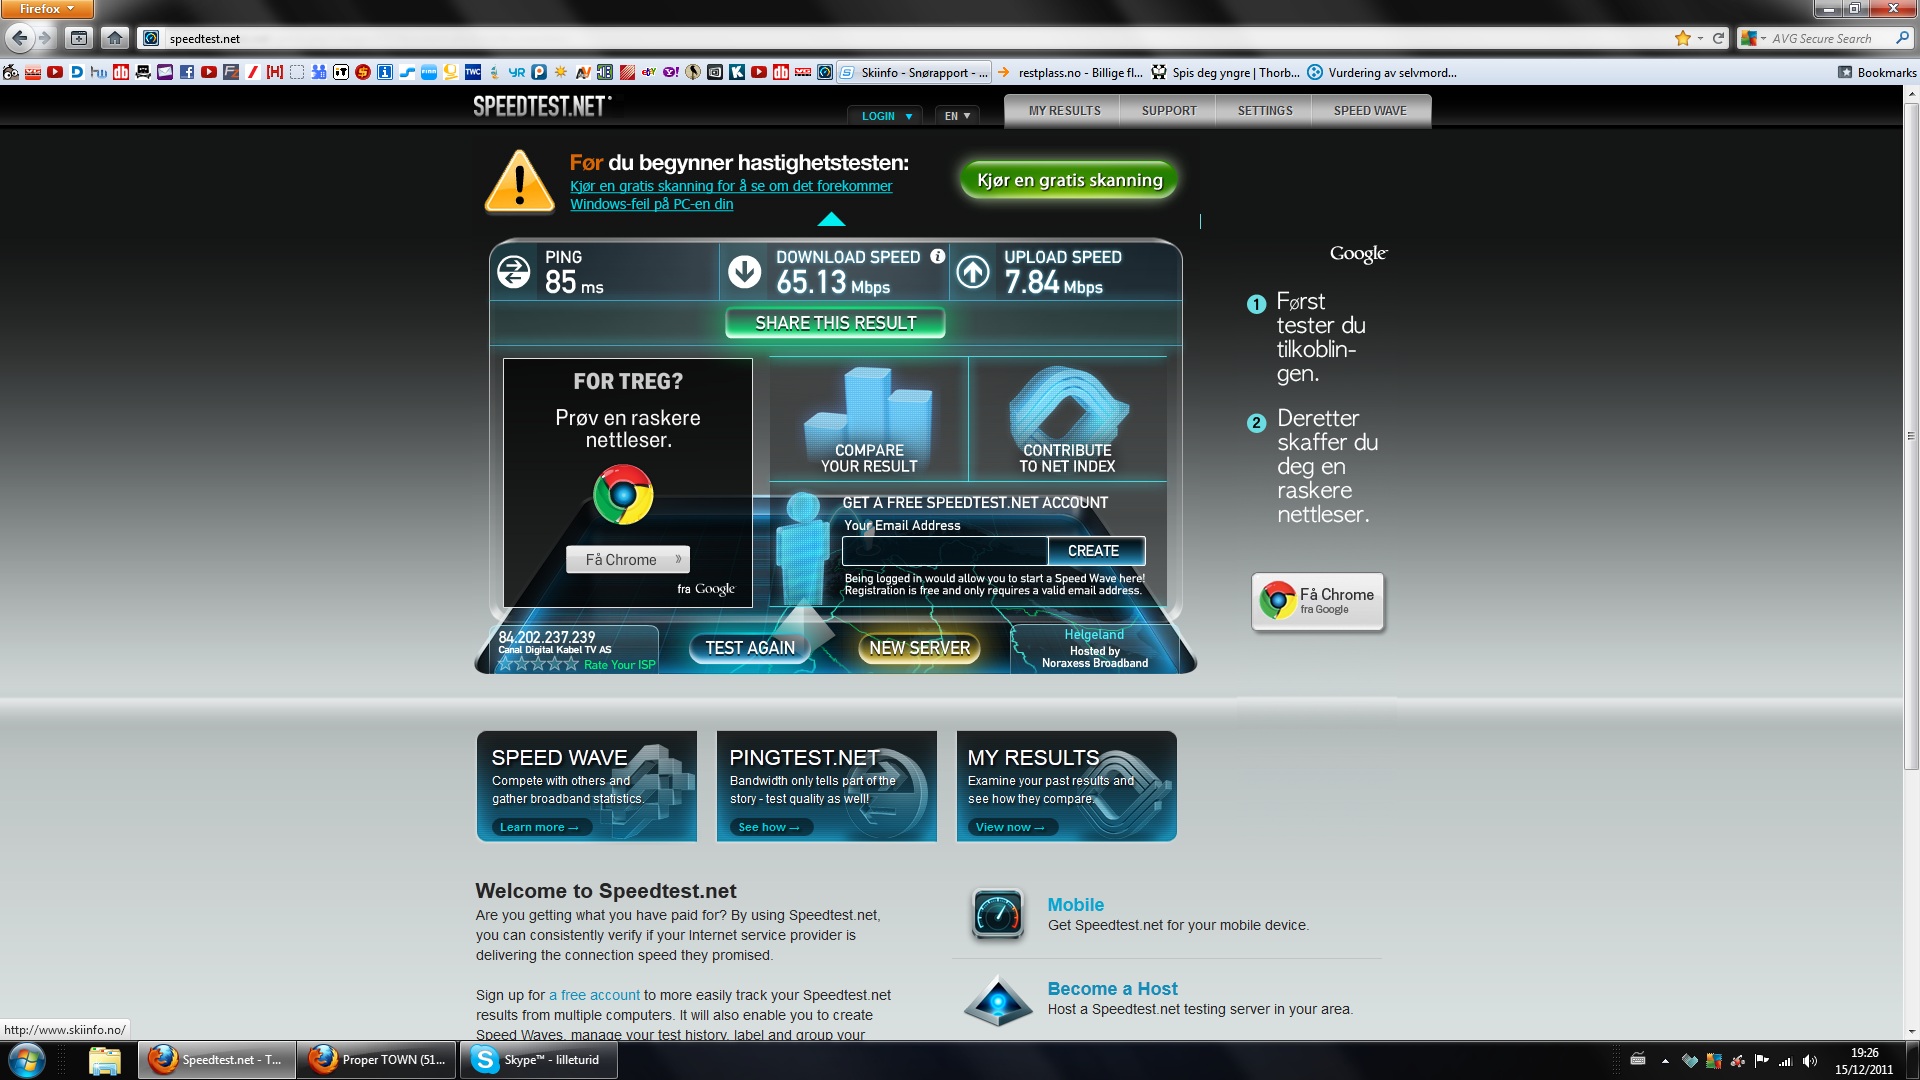This screenshot has width=1920, height=1080.
Task: Click Learn more under Speed Wave
Action: [x=539, y=827]
